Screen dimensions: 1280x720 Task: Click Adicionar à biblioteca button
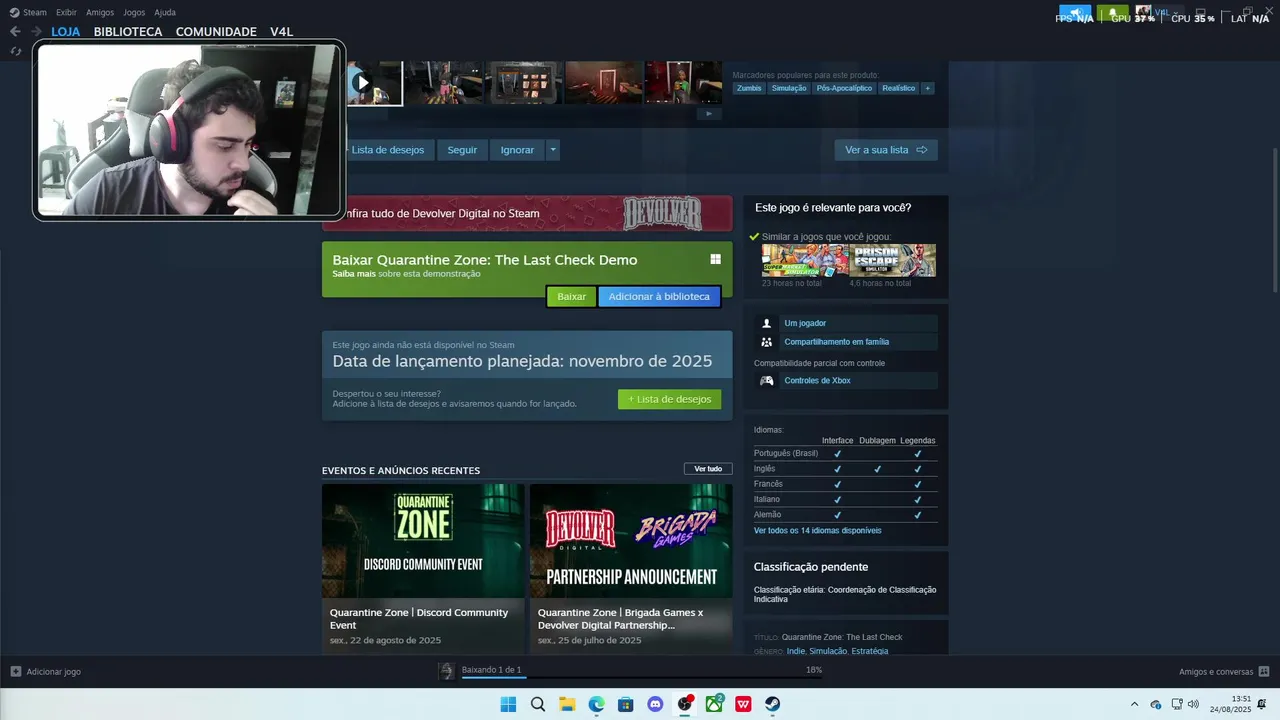[x=659, y=297]
